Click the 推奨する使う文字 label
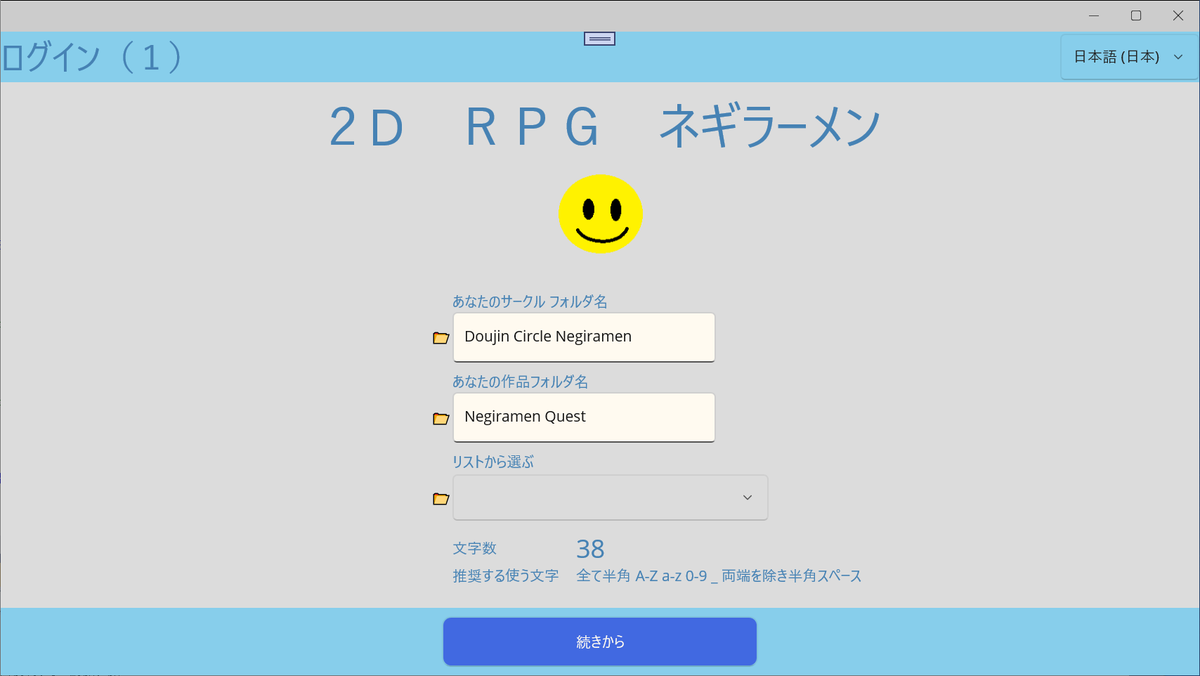 505,576
